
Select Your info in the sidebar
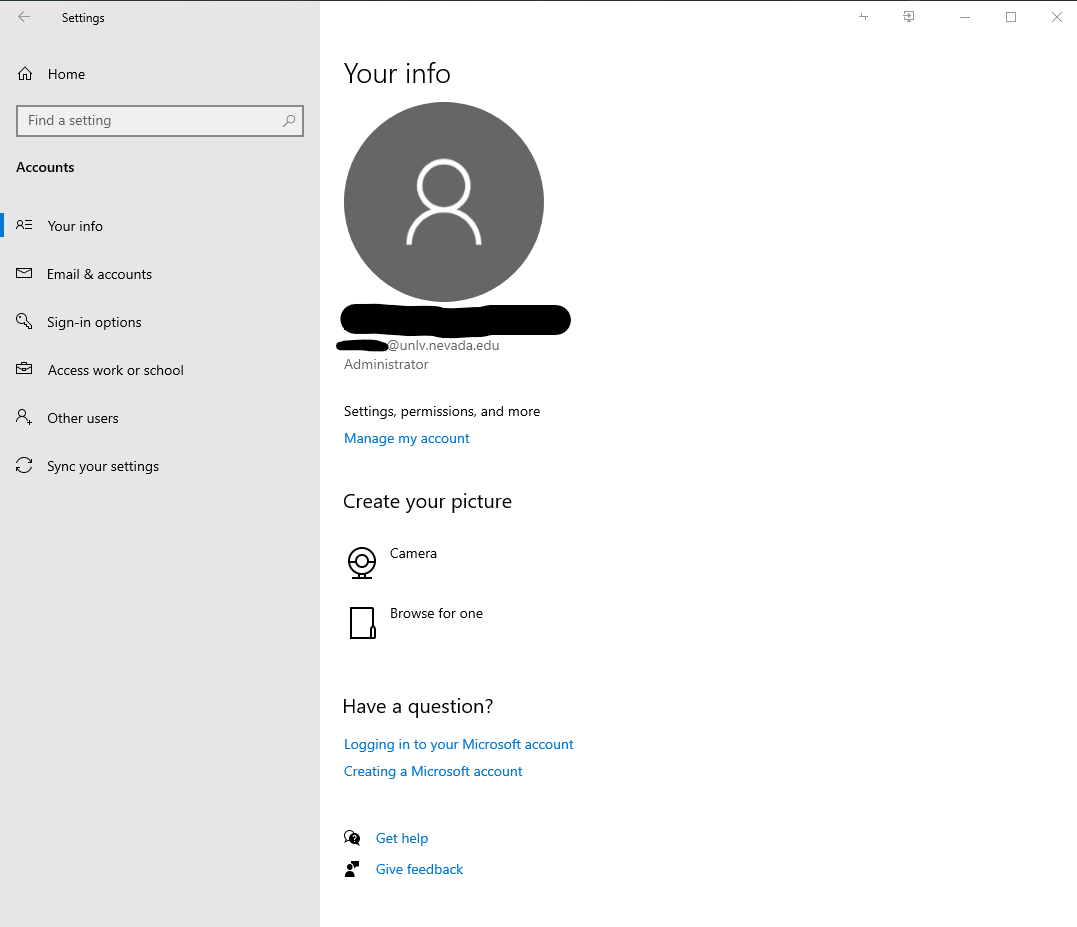point(75,226)
